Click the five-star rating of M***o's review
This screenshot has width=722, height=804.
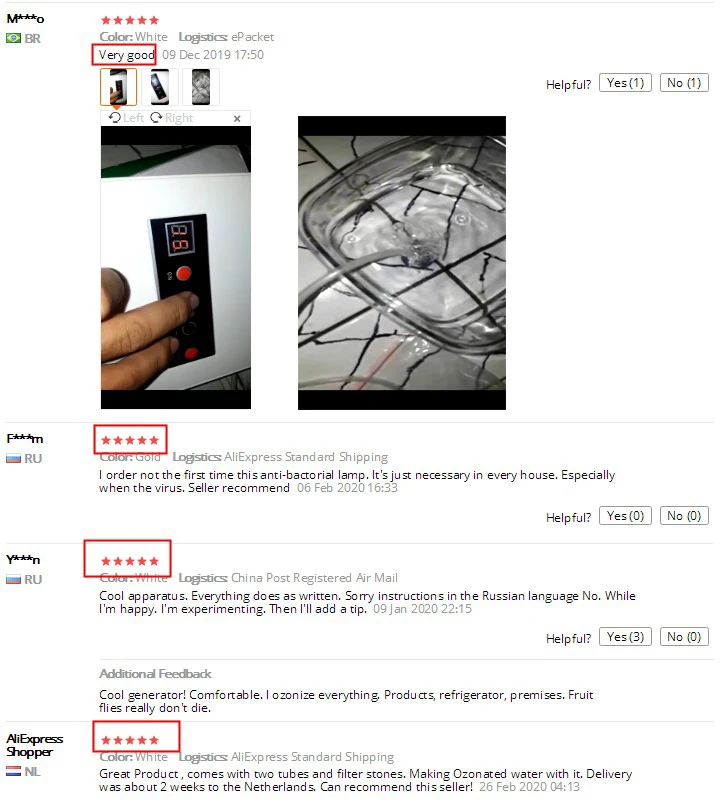[130, 21]
